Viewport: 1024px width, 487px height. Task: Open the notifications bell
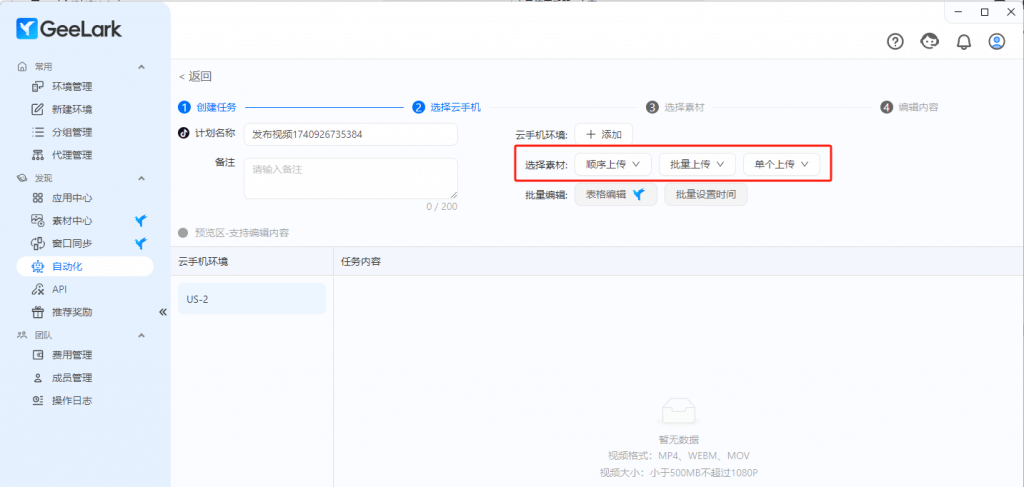964,41
